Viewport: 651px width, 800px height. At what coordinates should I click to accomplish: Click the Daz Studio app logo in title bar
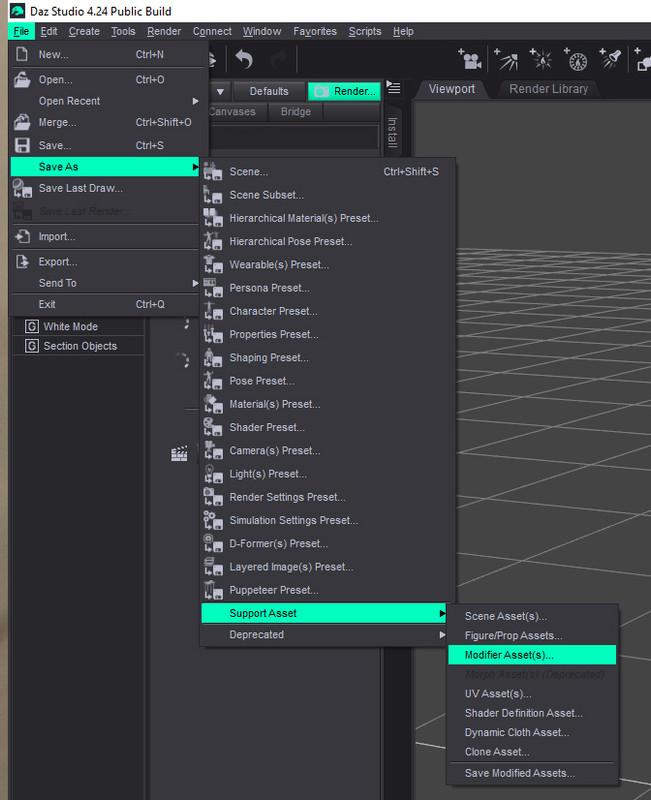point(17,11)
